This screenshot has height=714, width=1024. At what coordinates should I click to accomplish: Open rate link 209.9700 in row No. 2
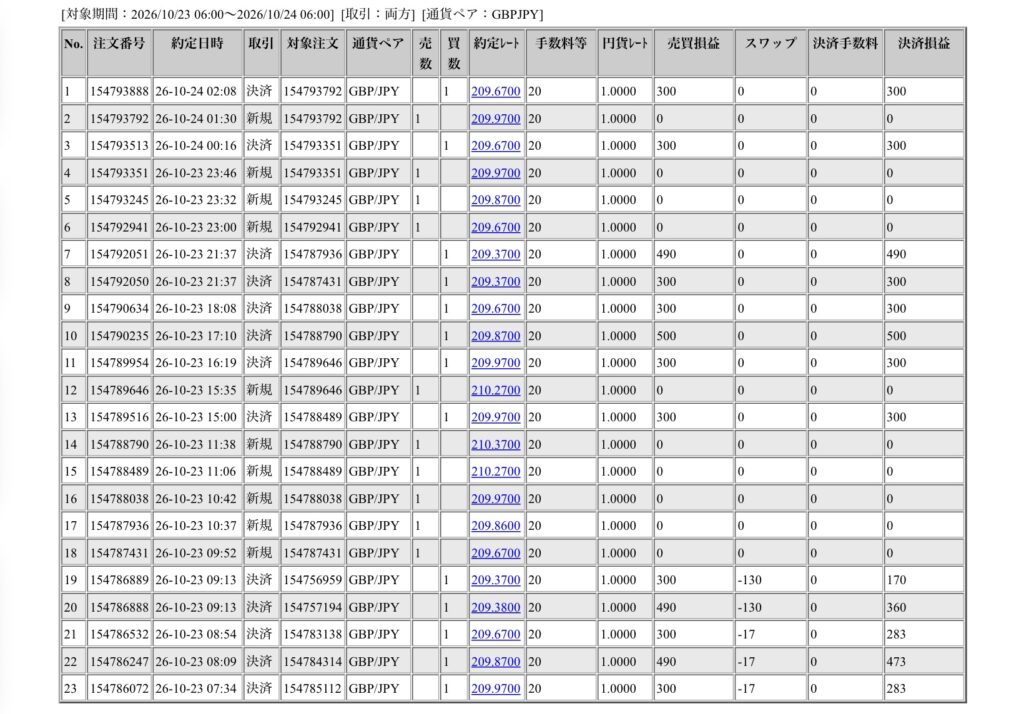(x=496, y=119)
